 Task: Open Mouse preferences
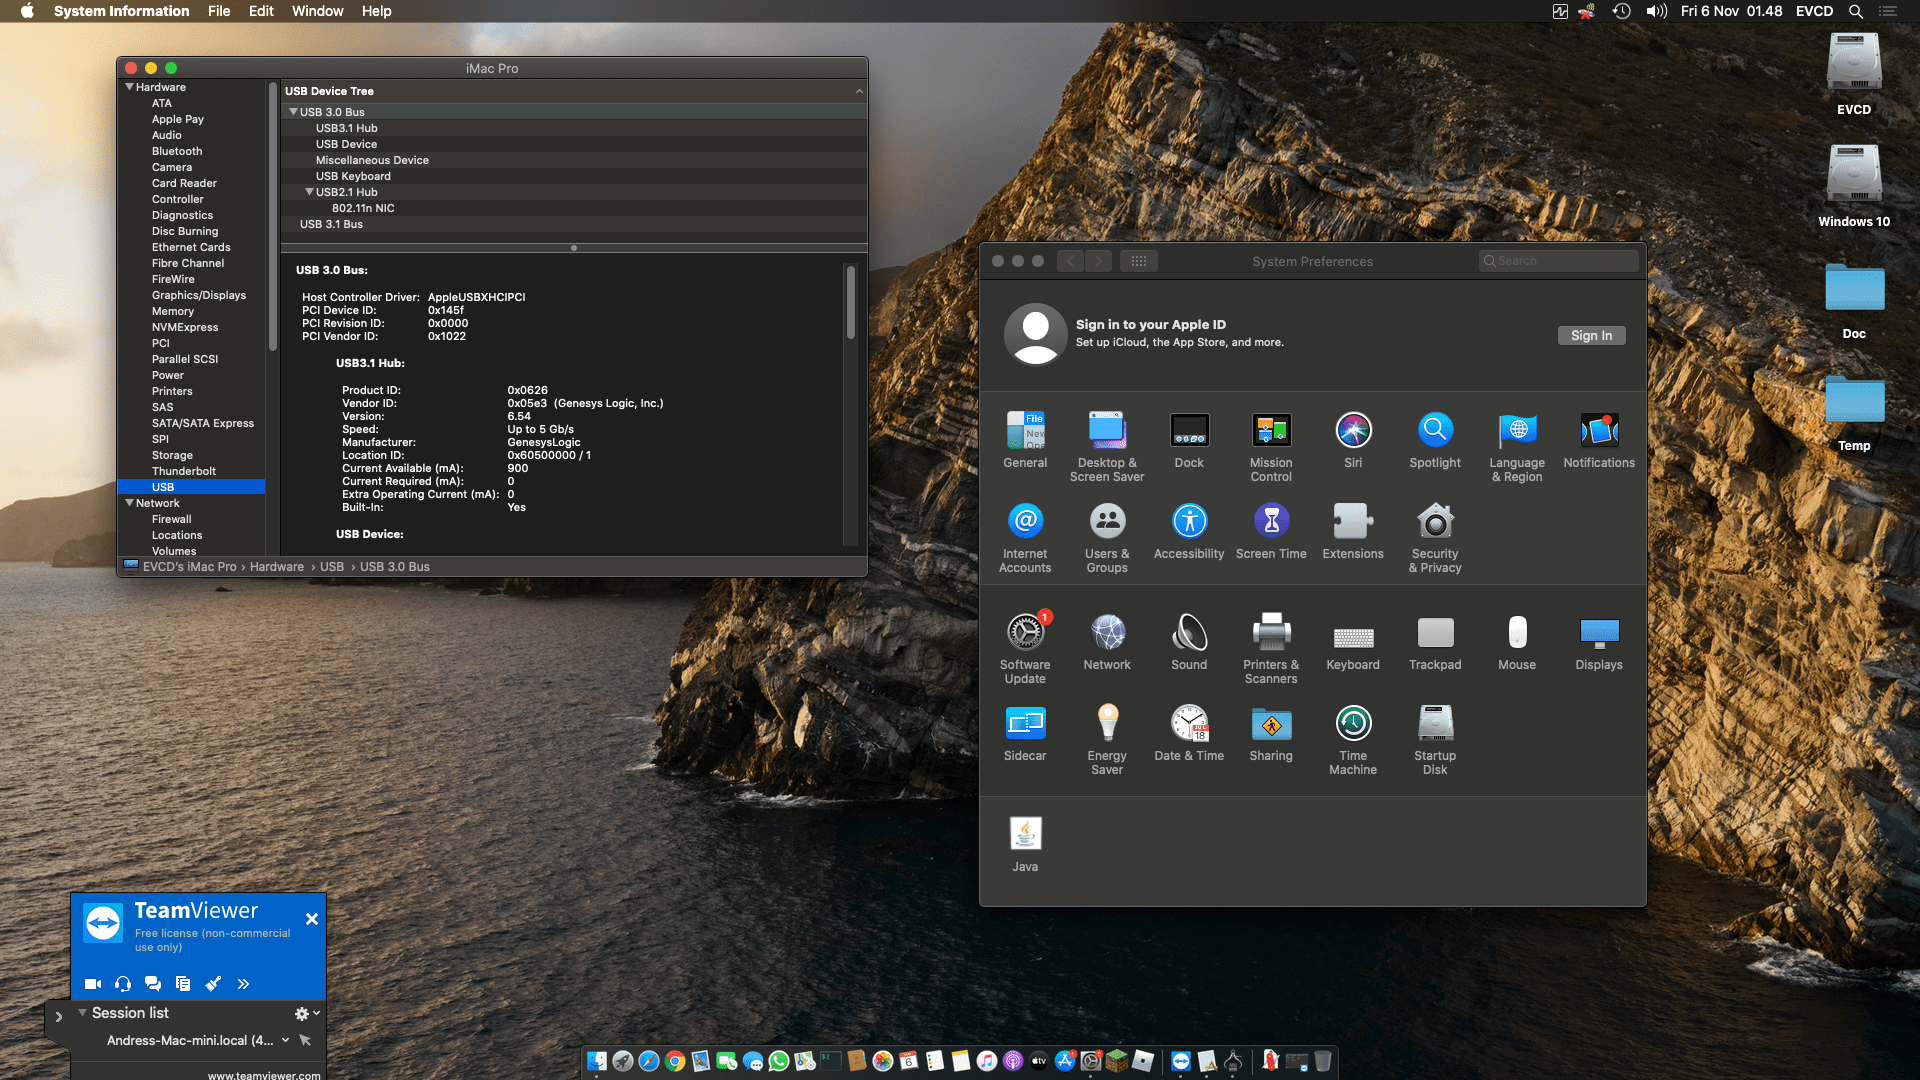coord(1517,642)
